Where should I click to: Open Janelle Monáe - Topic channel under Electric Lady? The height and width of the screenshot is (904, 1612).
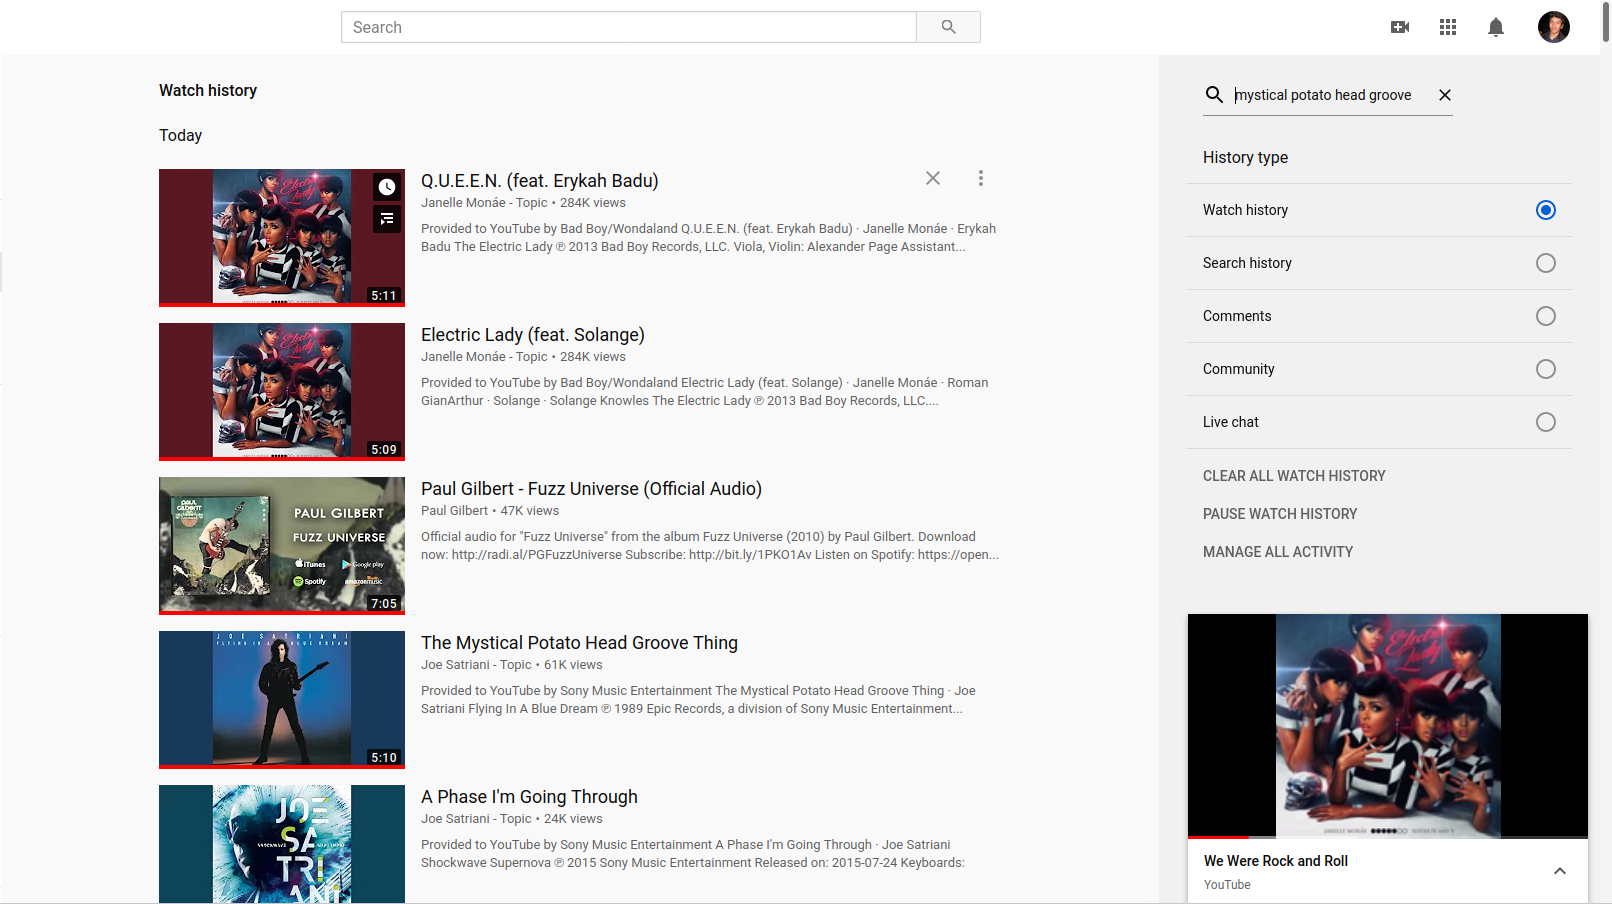(484, 357)
